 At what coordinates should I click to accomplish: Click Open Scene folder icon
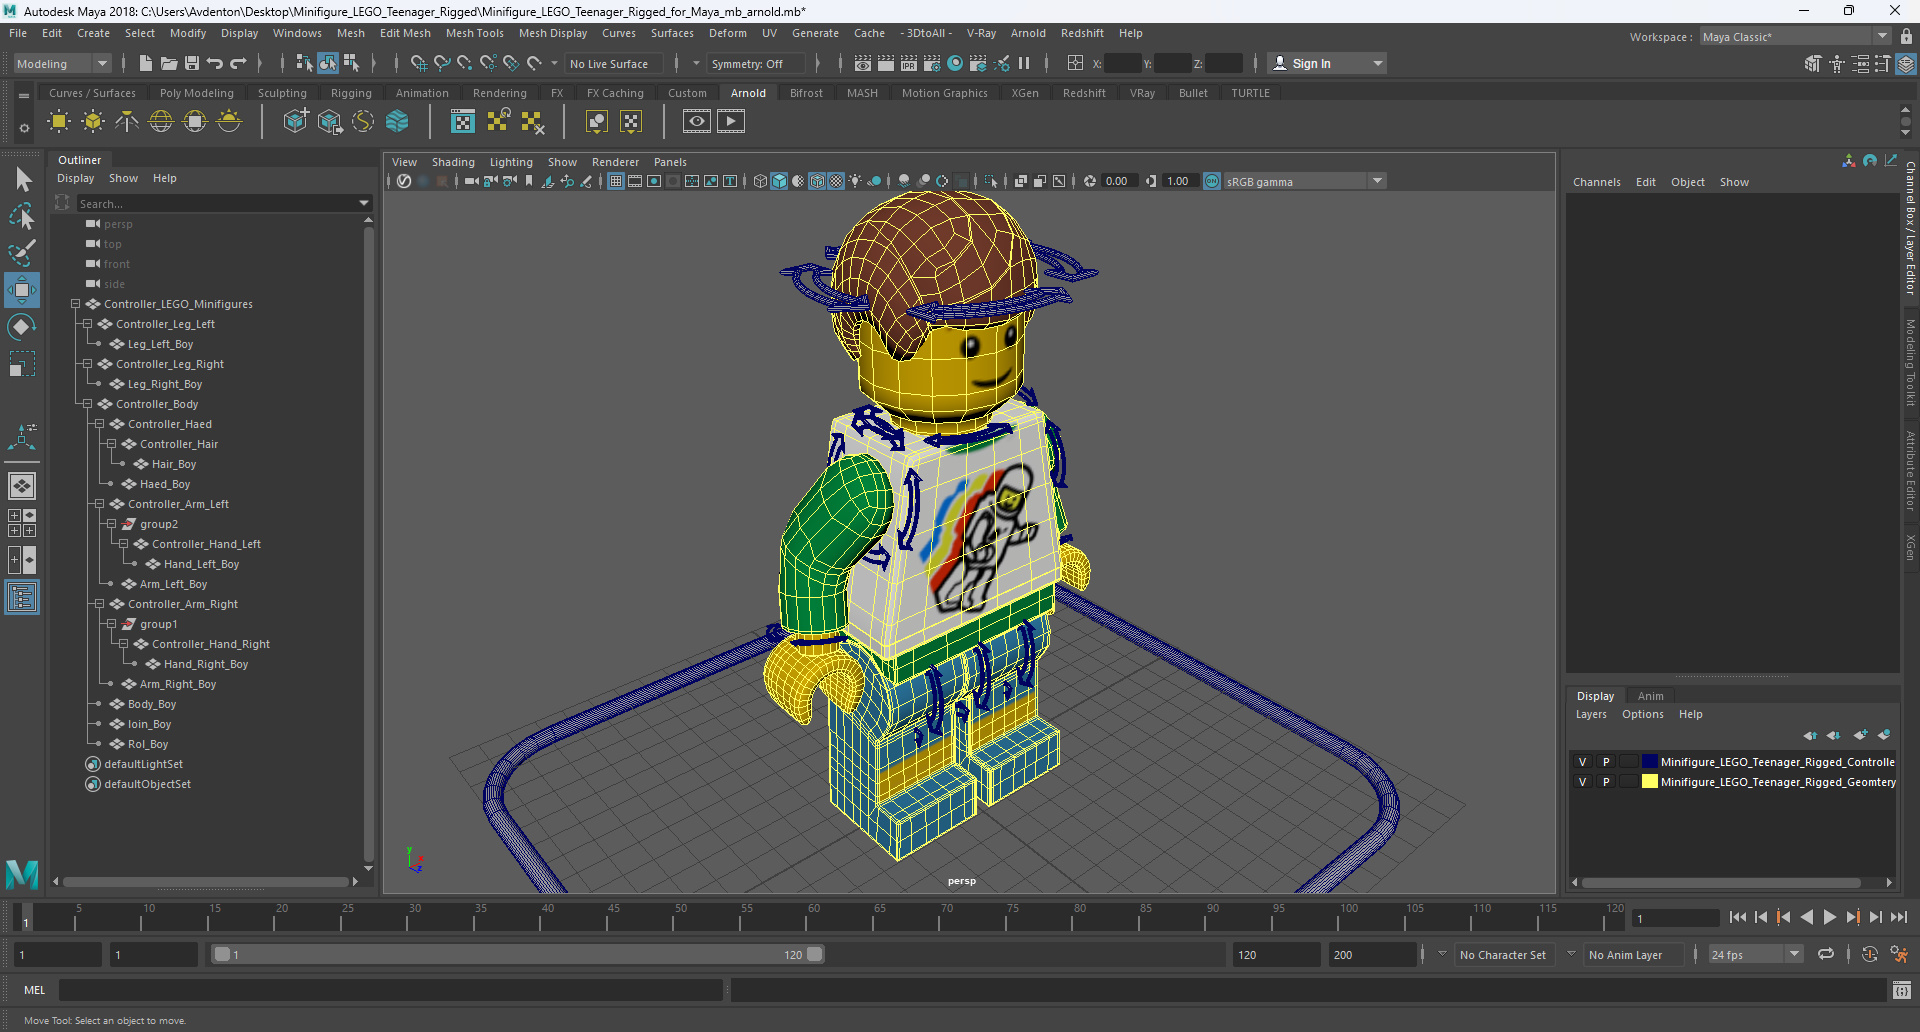coord(169,64)
